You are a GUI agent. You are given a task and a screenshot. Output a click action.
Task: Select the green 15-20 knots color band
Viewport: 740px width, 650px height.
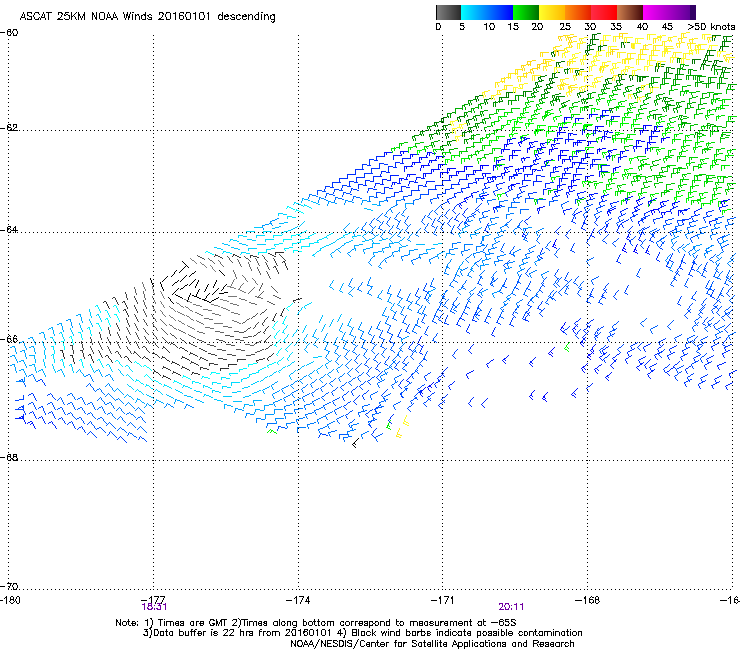pos(526,12)
